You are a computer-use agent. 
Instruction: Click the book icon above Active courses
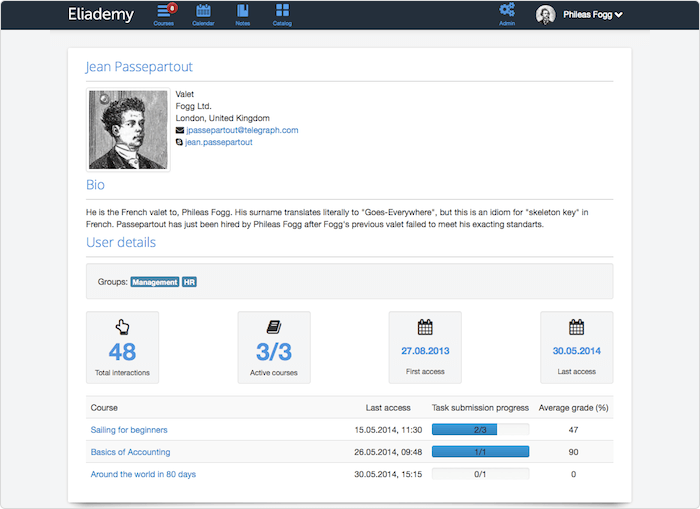tap(274, 327)
